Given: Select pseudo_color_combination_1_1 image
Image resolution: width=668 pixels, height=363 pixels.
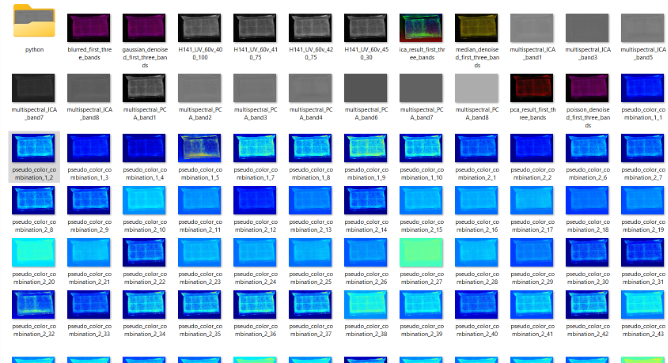Looking at the screenshot, I should click(642, 88).
